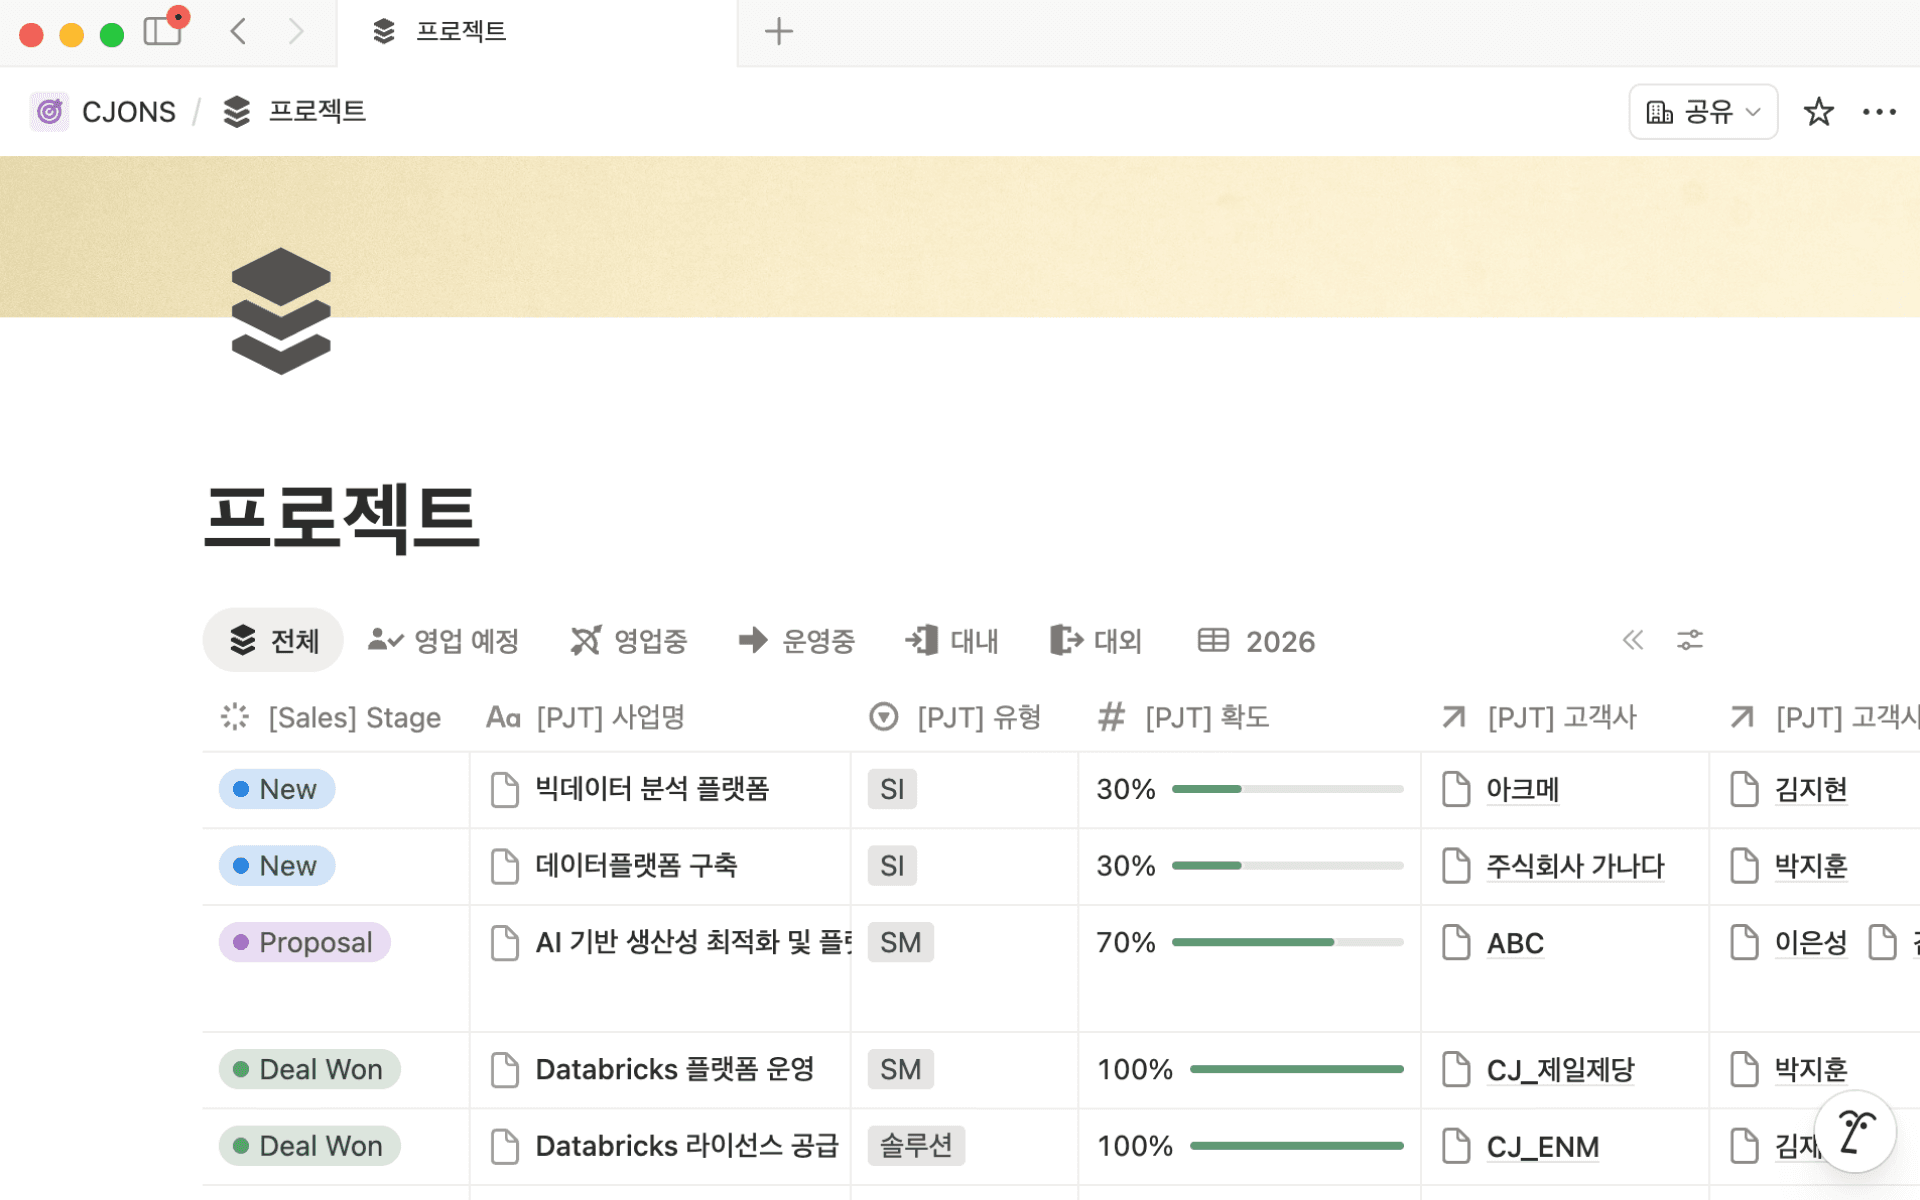Click the 프로젝트 stack icon in the breadcrumb

click(237, 111)
